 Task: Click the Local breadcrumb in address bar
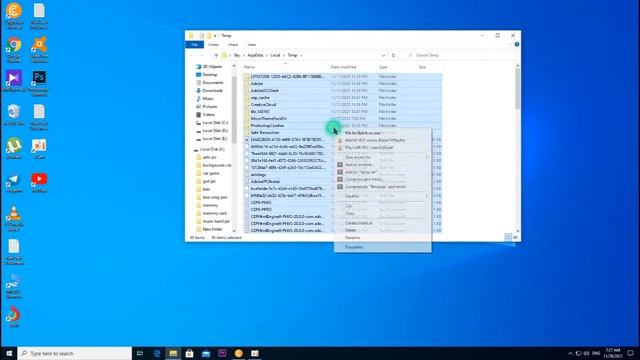click(276, 55)
